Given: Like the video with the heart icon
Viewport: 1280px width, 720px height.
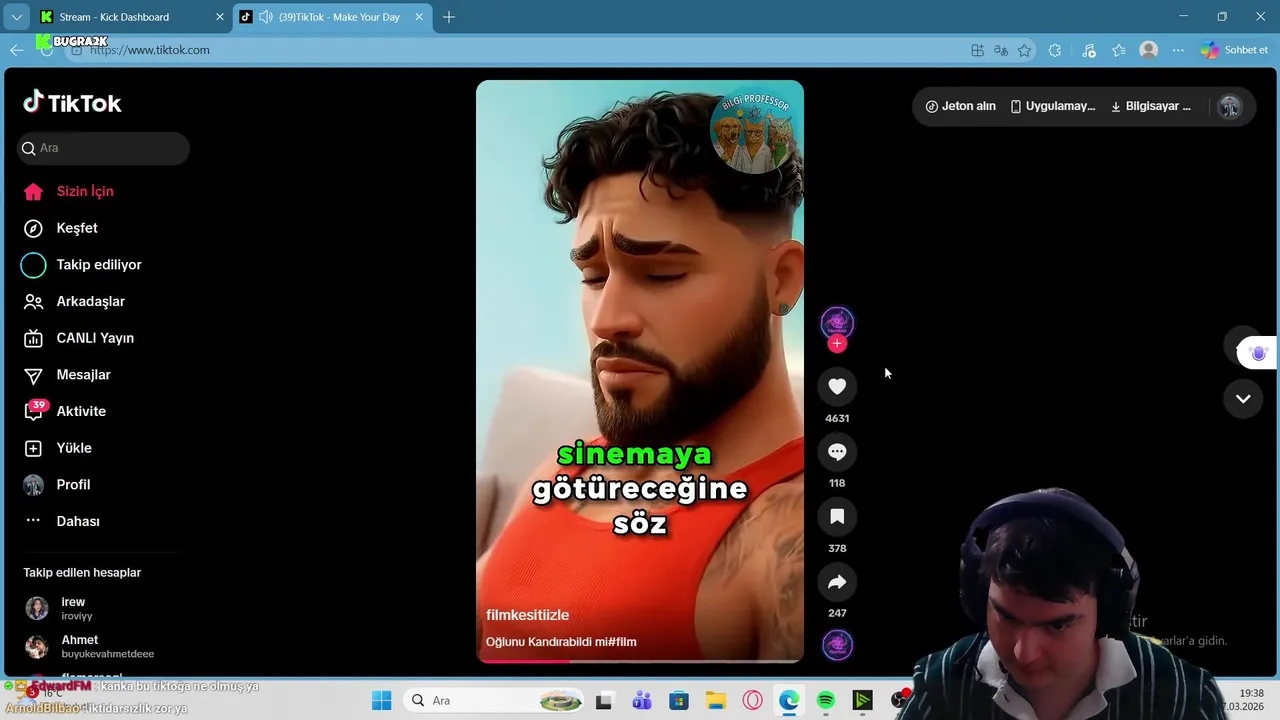Looking at the screenshot, I should coord(837,387).
